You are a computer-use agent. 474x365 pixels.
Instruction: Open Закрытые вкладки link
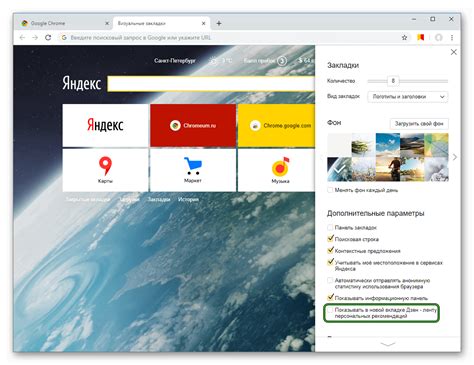point(88,199)
